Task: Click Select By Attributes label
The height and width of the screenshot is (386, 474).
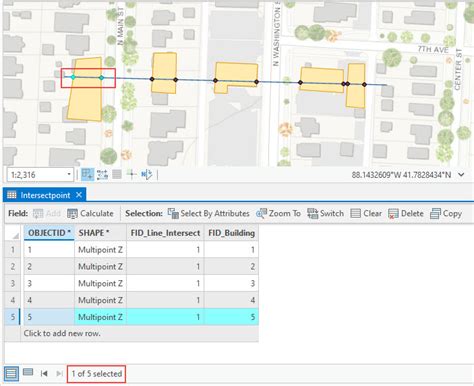Action: 215,213
